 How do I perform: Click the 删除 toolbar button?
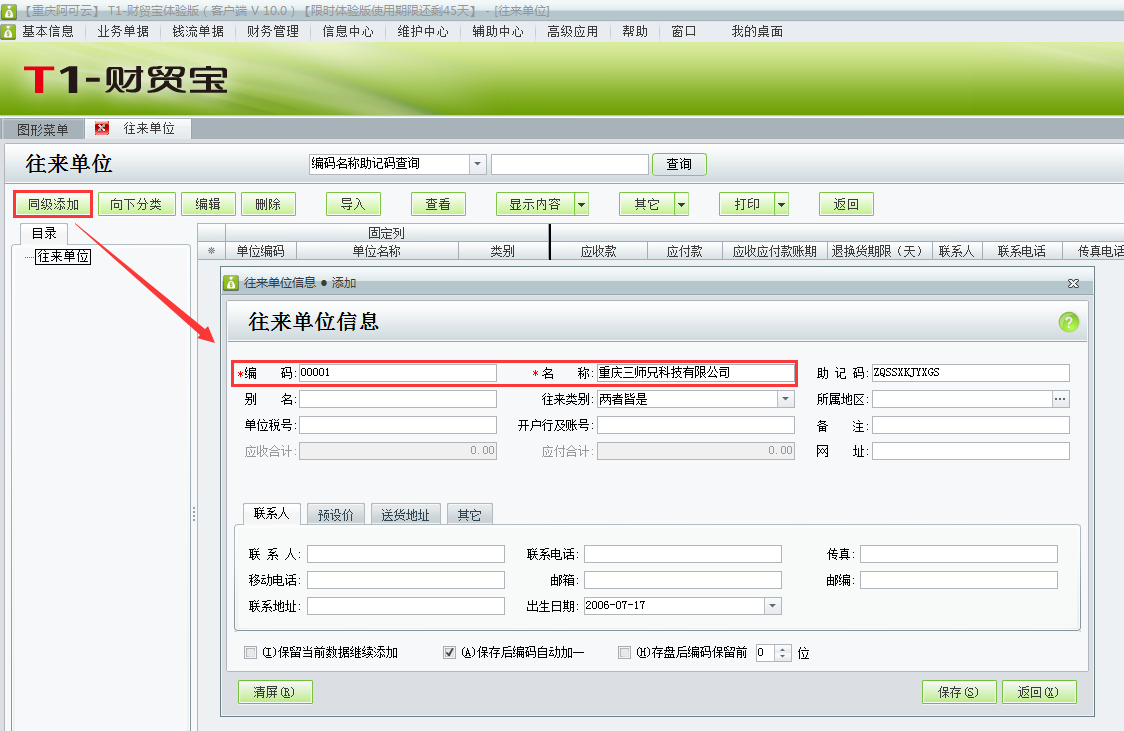pyautogui.click(x=266, y=203)
